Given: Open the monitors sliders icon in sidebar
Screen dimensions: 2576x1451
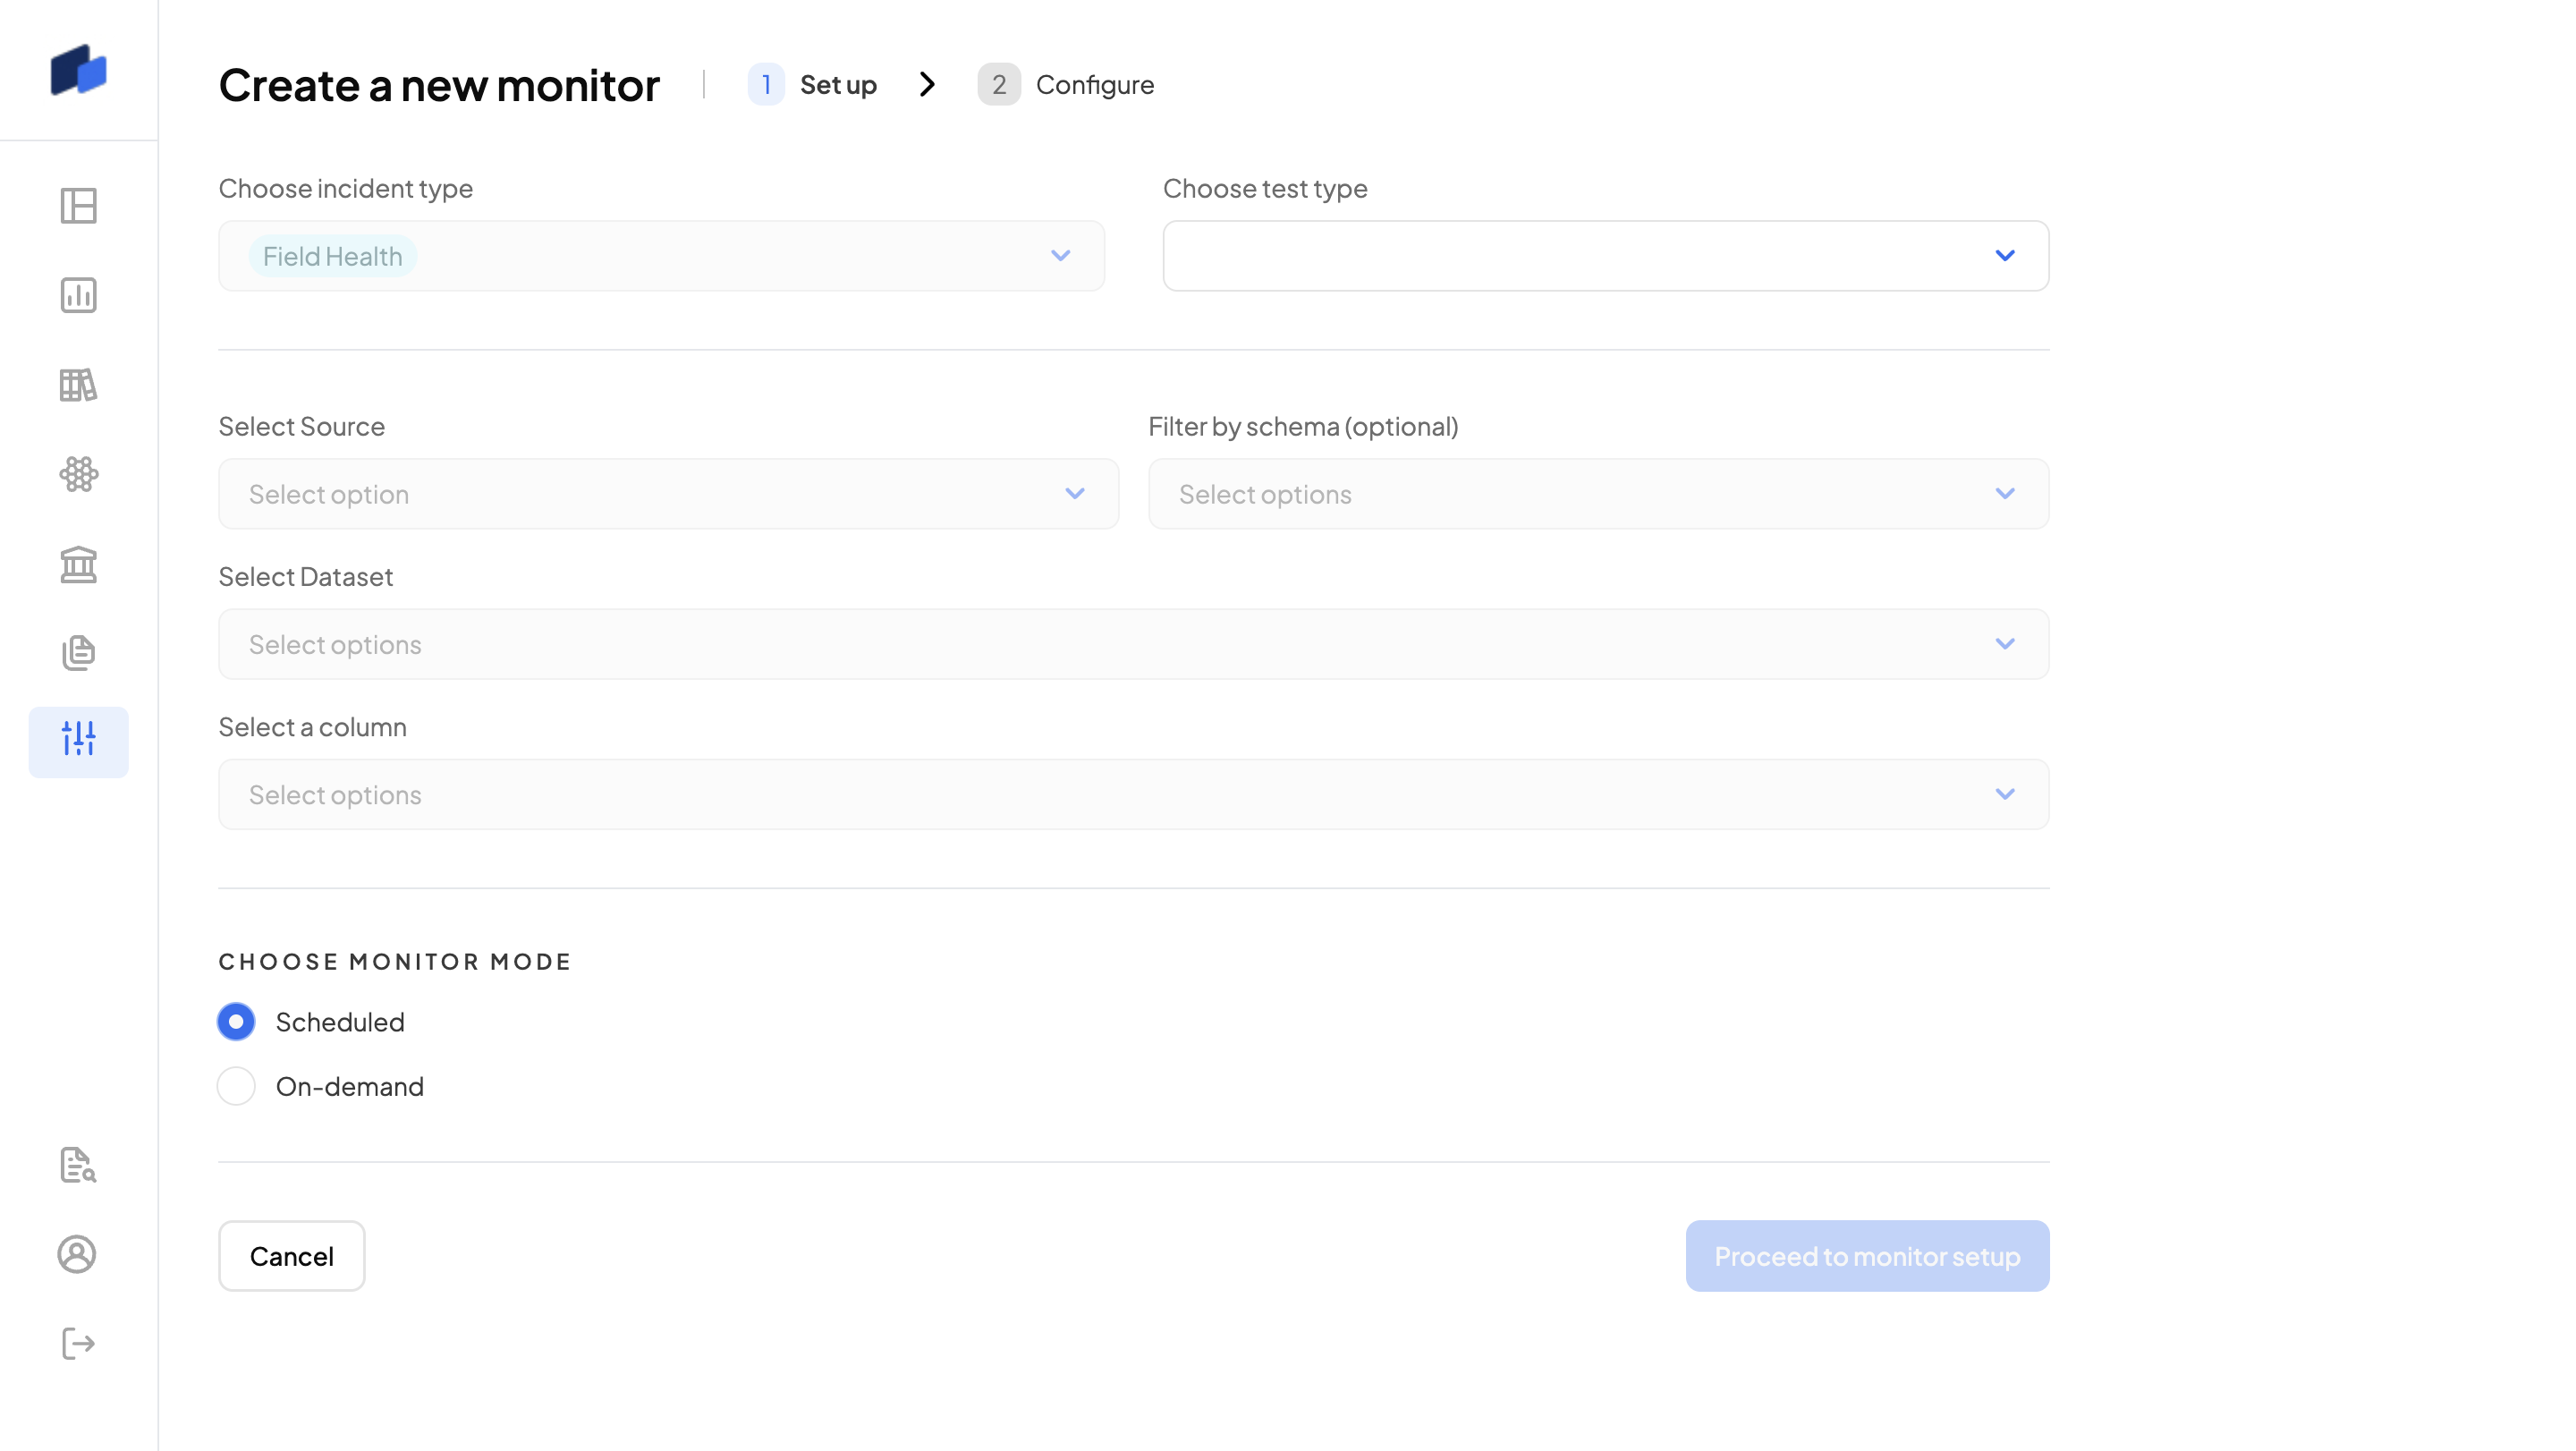Looking at the screenshot, I should pyautogui.click(x=78, y=741).
